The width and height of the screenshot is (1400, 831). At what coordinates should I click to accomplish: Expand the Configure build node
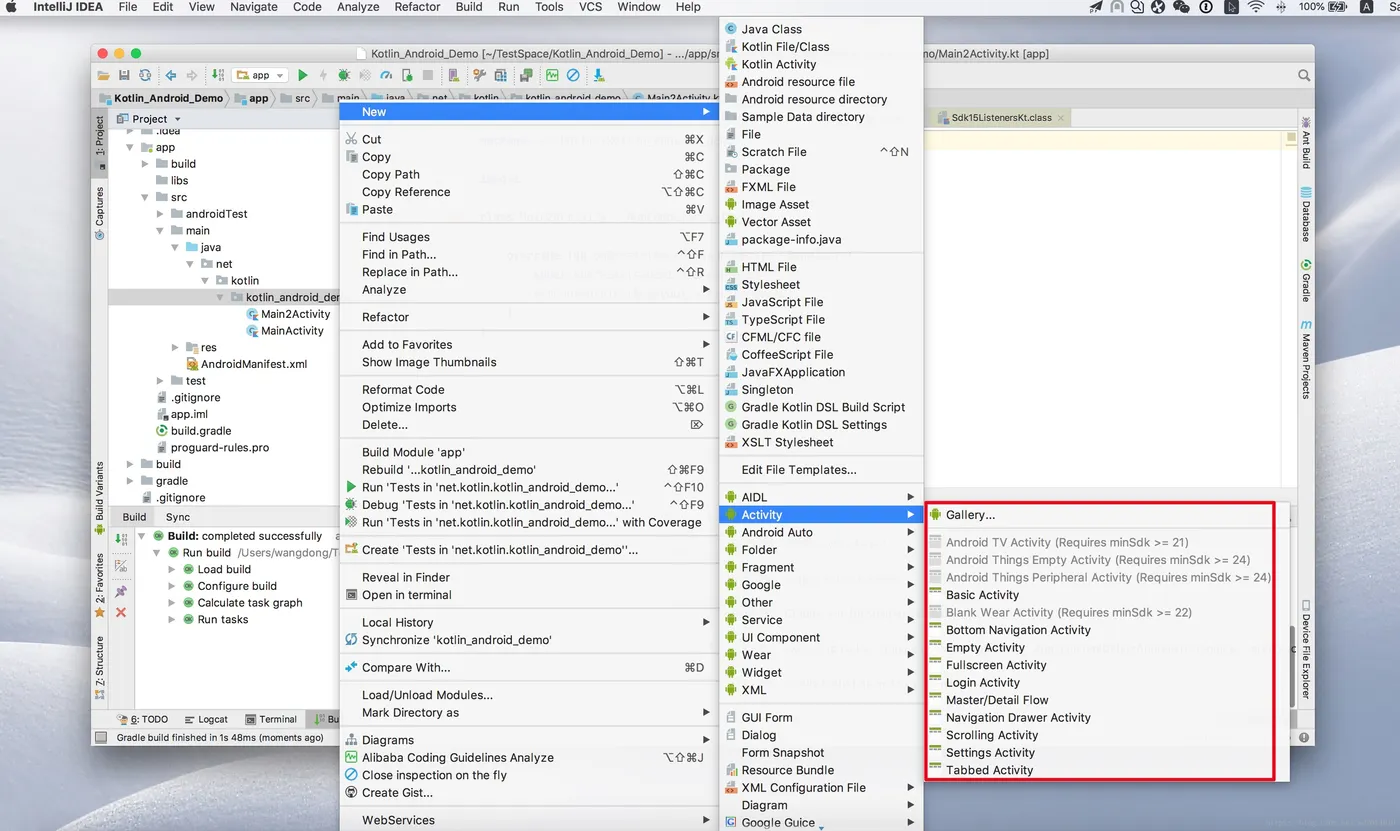(x=171, y=586)
